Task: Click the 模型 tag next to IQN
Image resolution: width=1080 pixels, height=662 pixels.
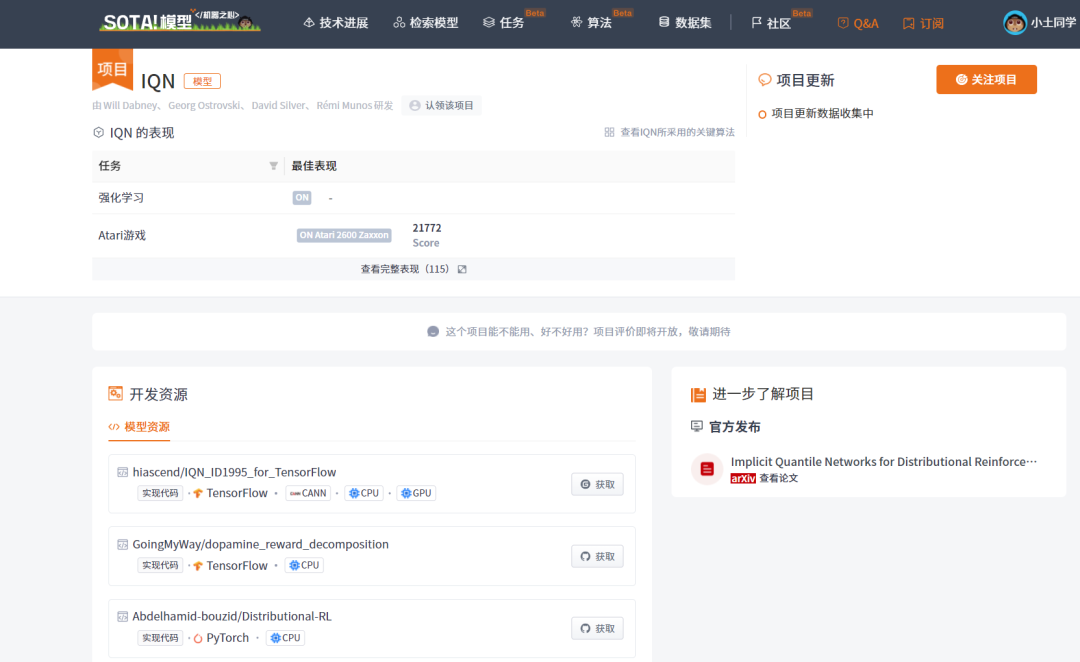Action: [202, 81]
